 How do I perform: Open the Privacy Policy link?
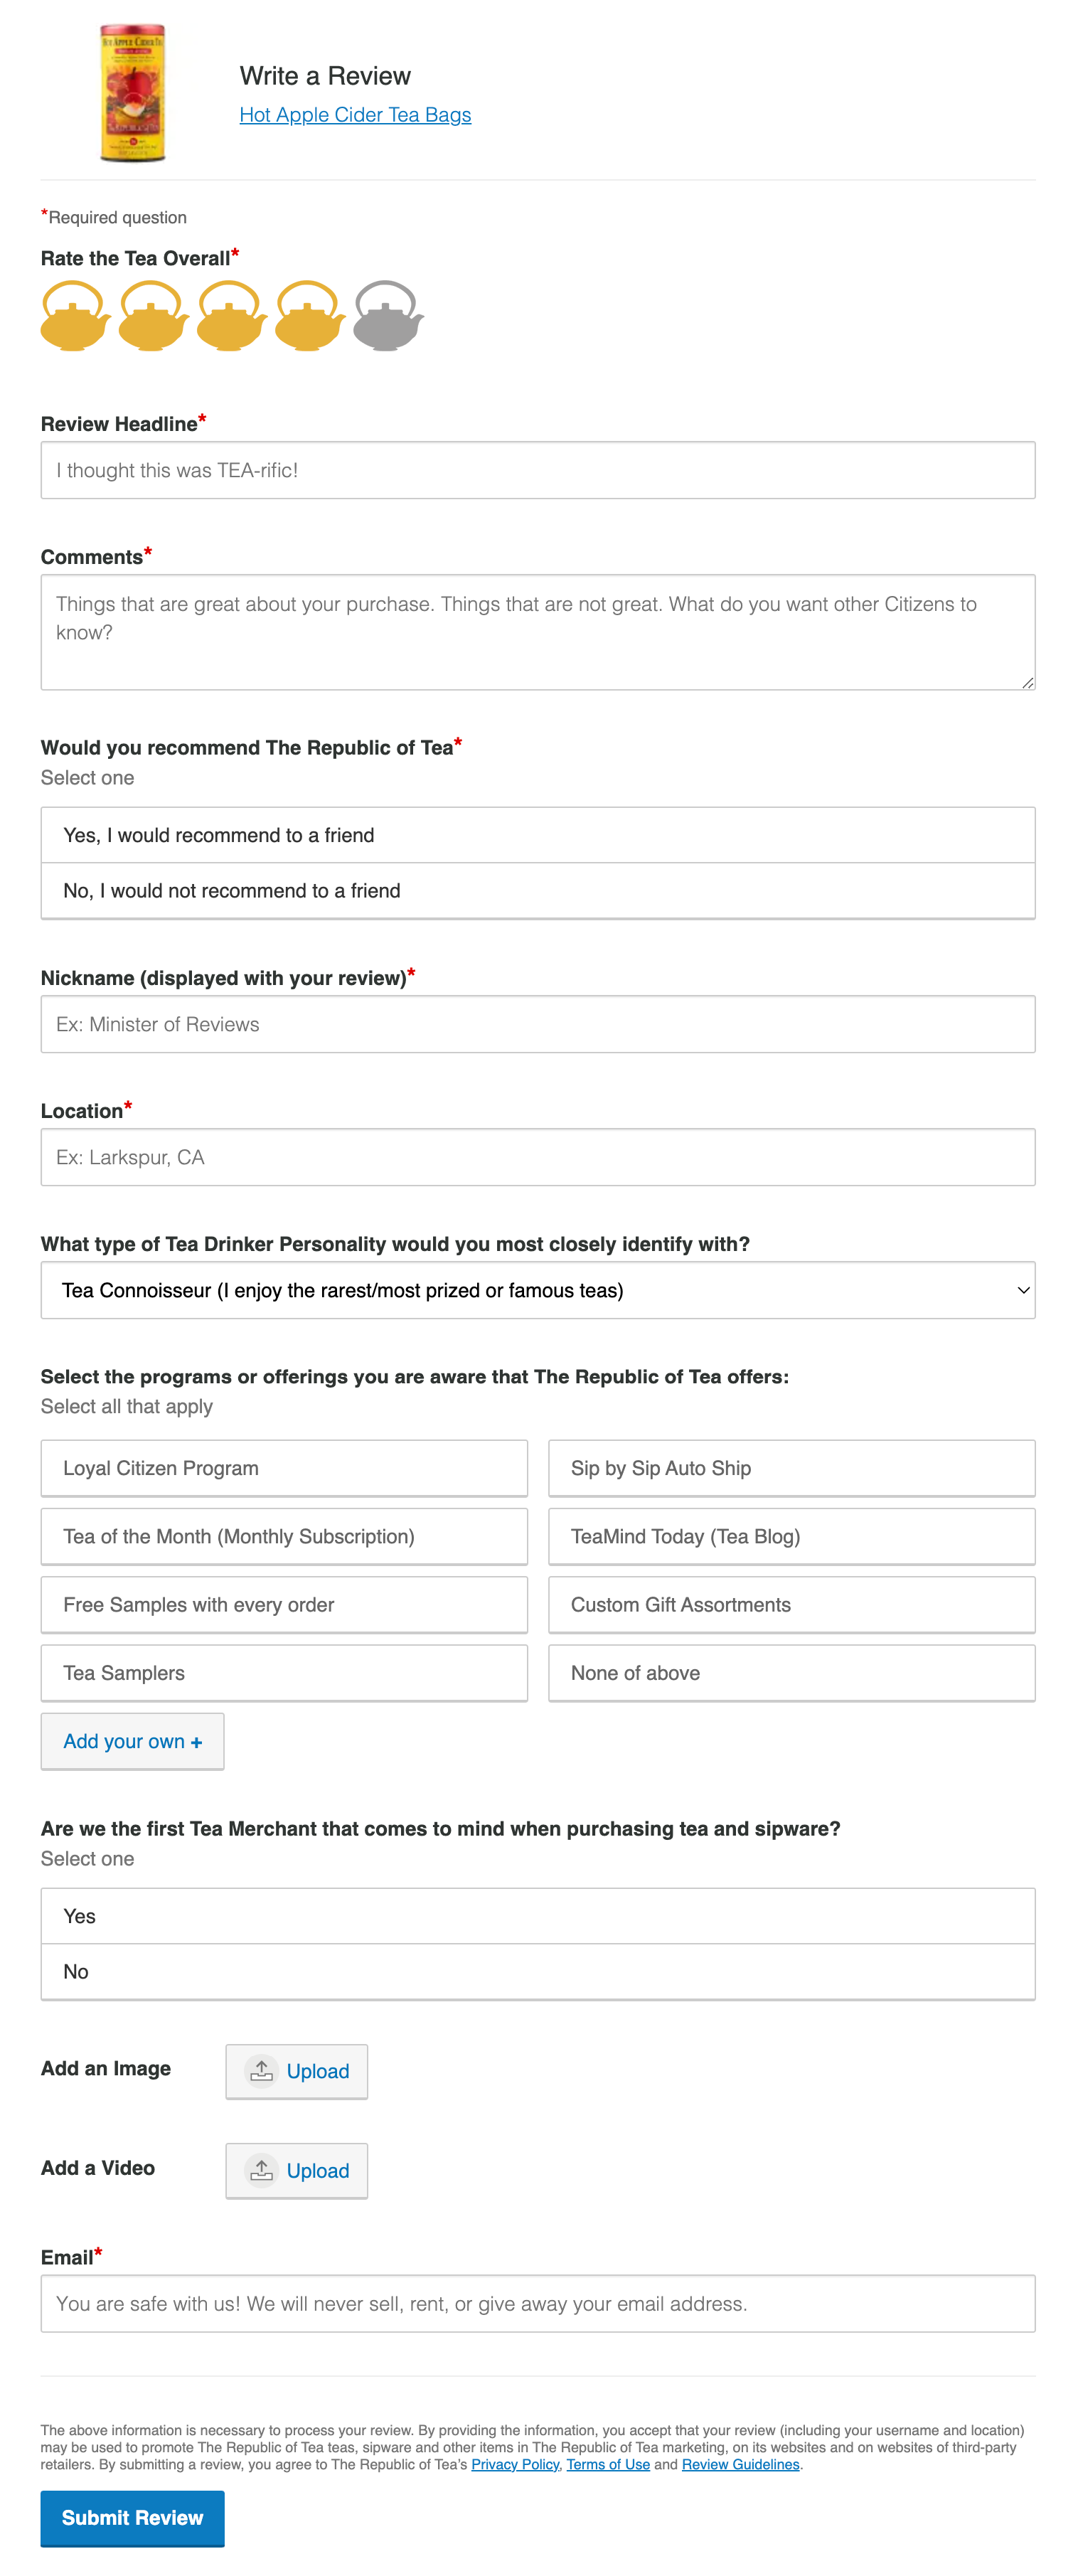[x=515, y=2464]
